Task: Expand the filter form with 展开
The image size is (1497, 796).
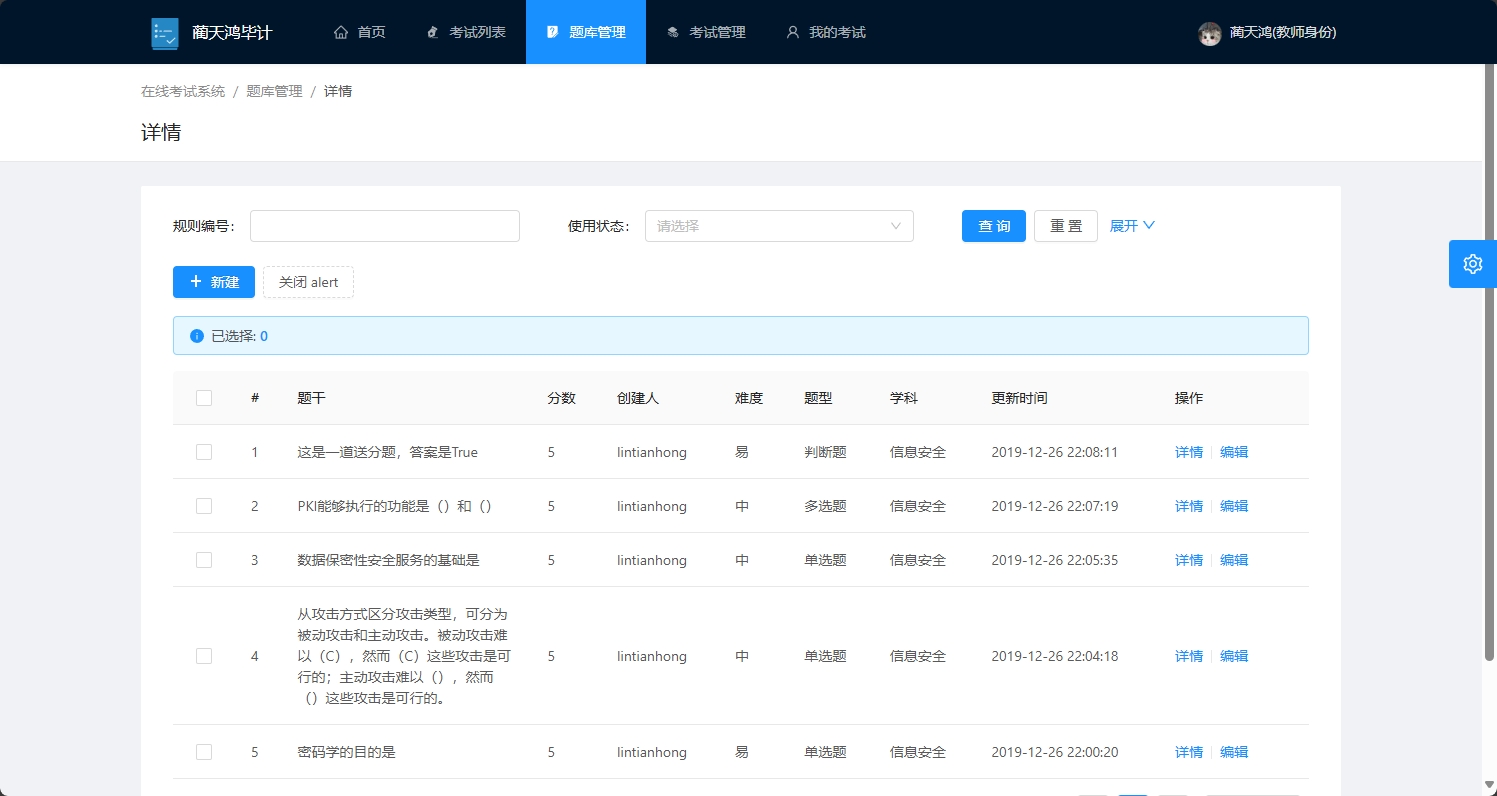Action: point(1132,226)
